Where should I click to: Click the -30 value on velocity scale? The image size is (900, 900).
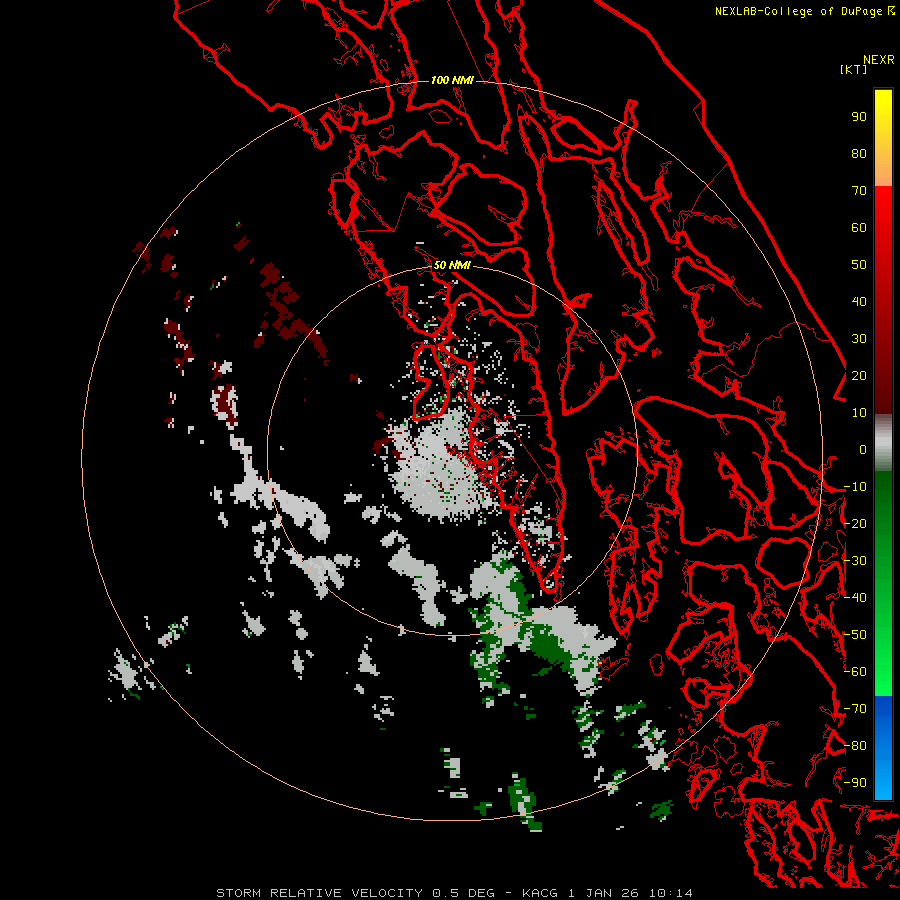click(x=855, y=561)
